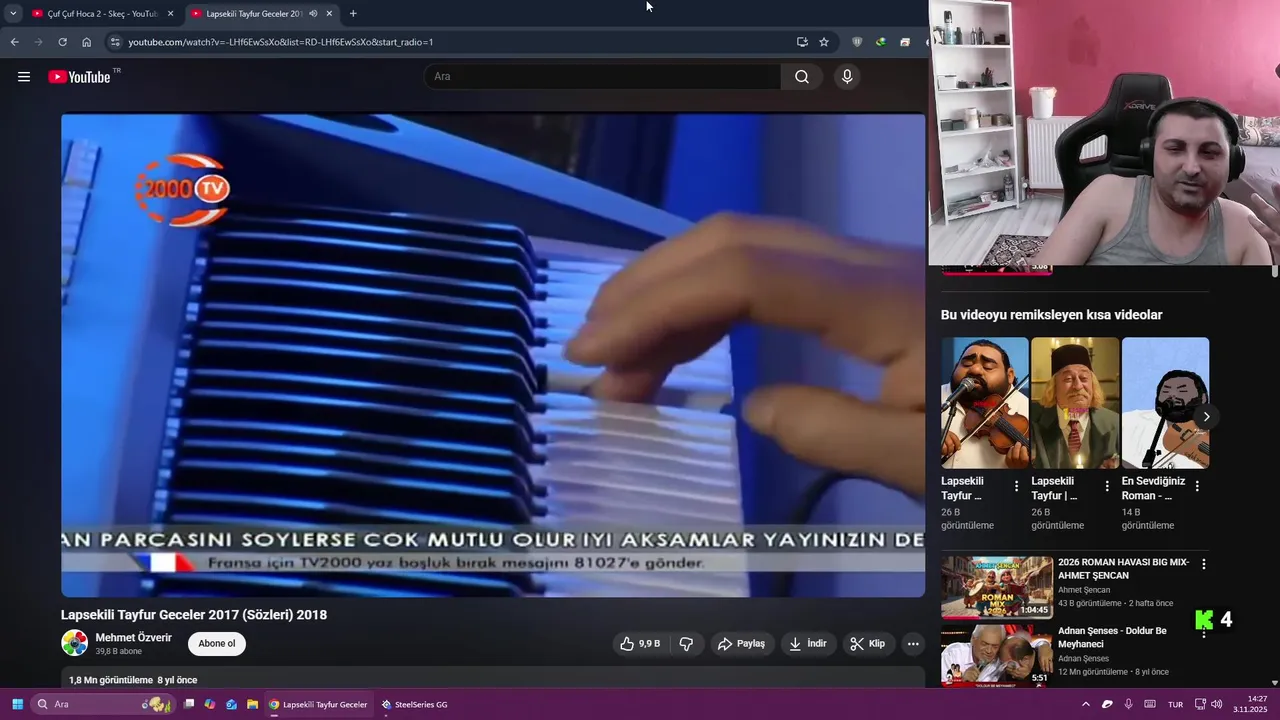Image resolution: width=1280 pixels, height=720 pixels.
Task: Switch to SteelSeries GG taskbar app
Action: 414,704
